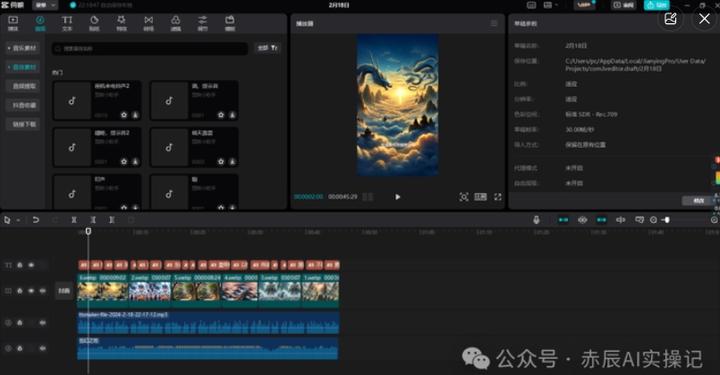
Task: Adjust the timeline zoom slider handle
Action: point(667,220)
